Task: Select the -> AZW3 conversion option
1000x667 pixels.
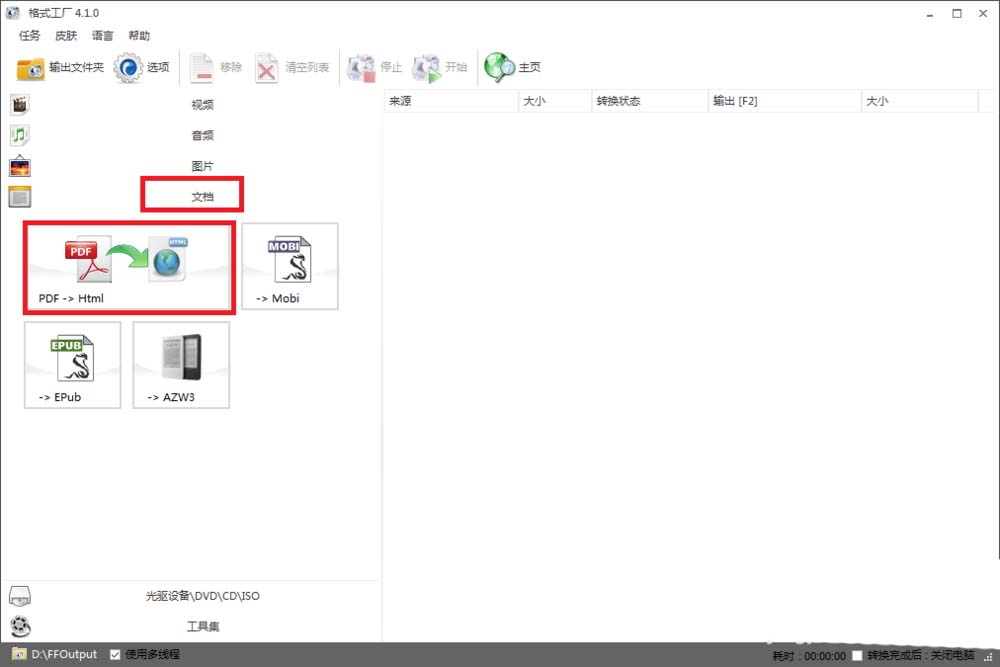Action: point(180,364)
